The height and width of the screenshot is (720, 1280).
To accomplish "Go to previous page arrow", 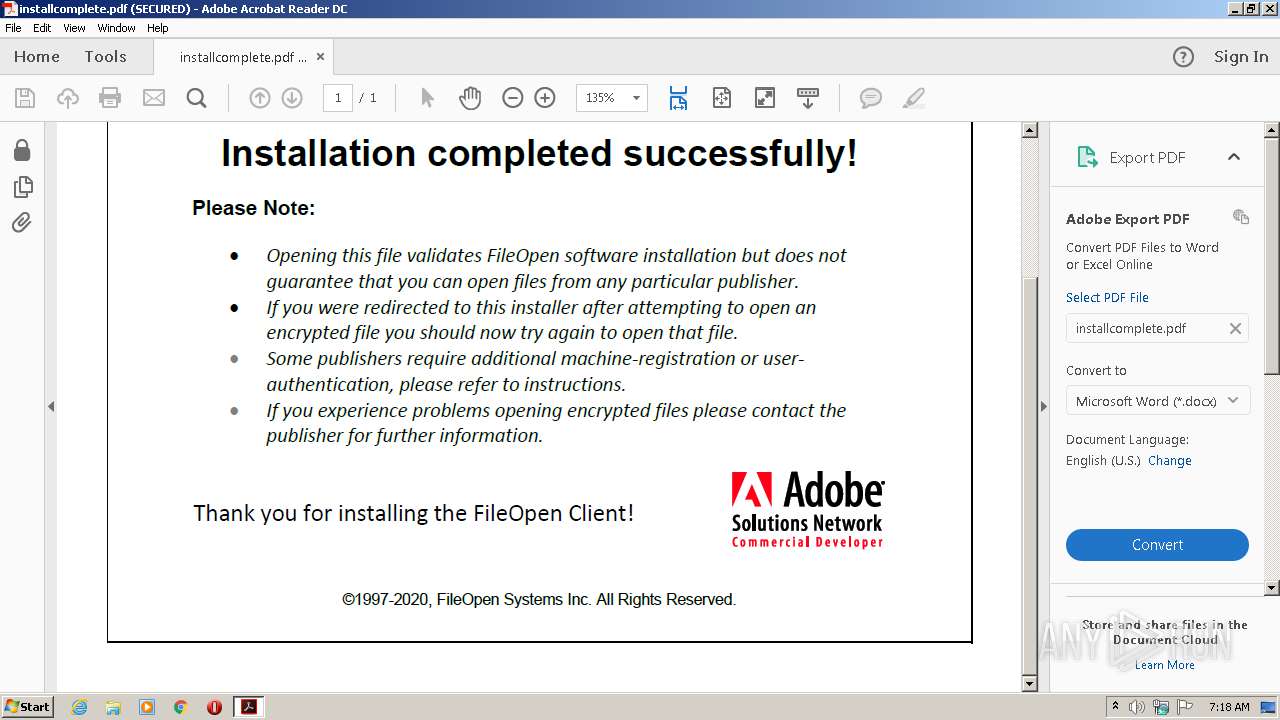I will pyautogui.click(x=260, y=98).
